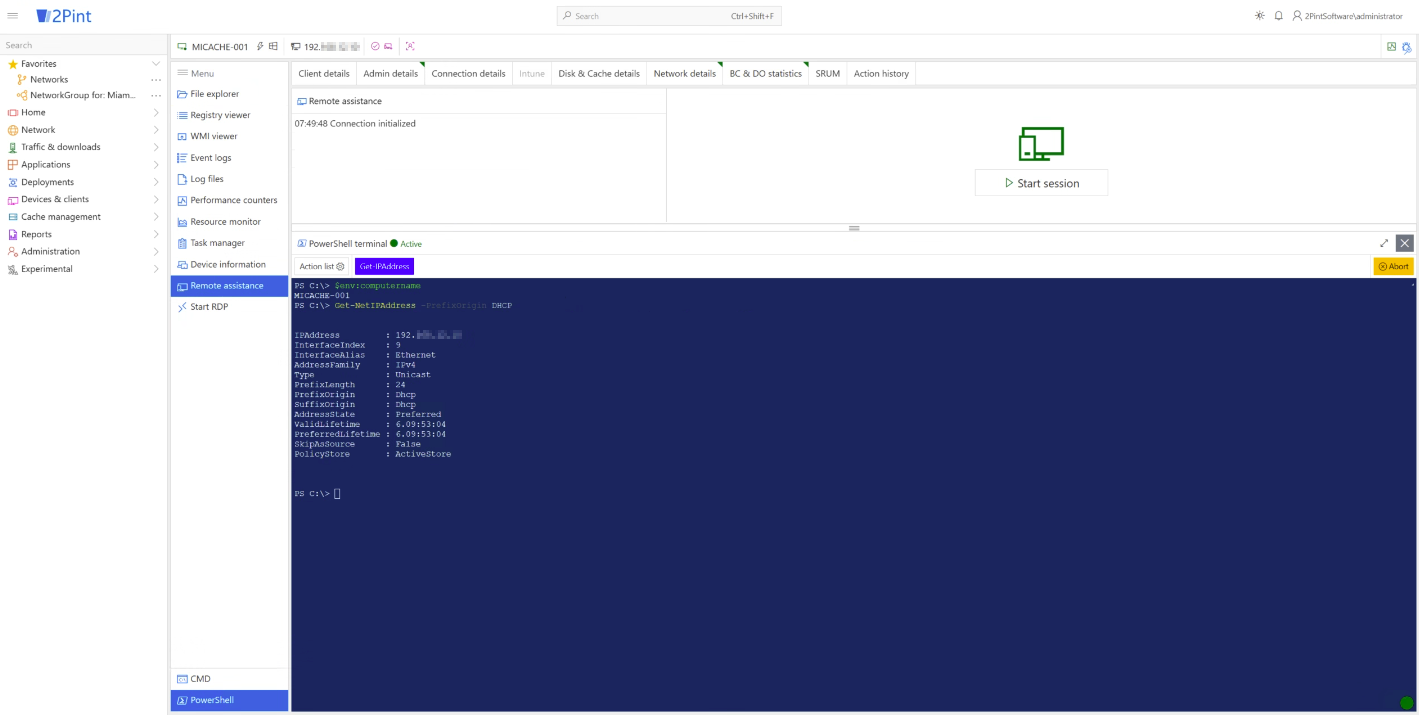
Task: Open options dots for NetworkGroup for Miam...
Action: pos(156,96)
